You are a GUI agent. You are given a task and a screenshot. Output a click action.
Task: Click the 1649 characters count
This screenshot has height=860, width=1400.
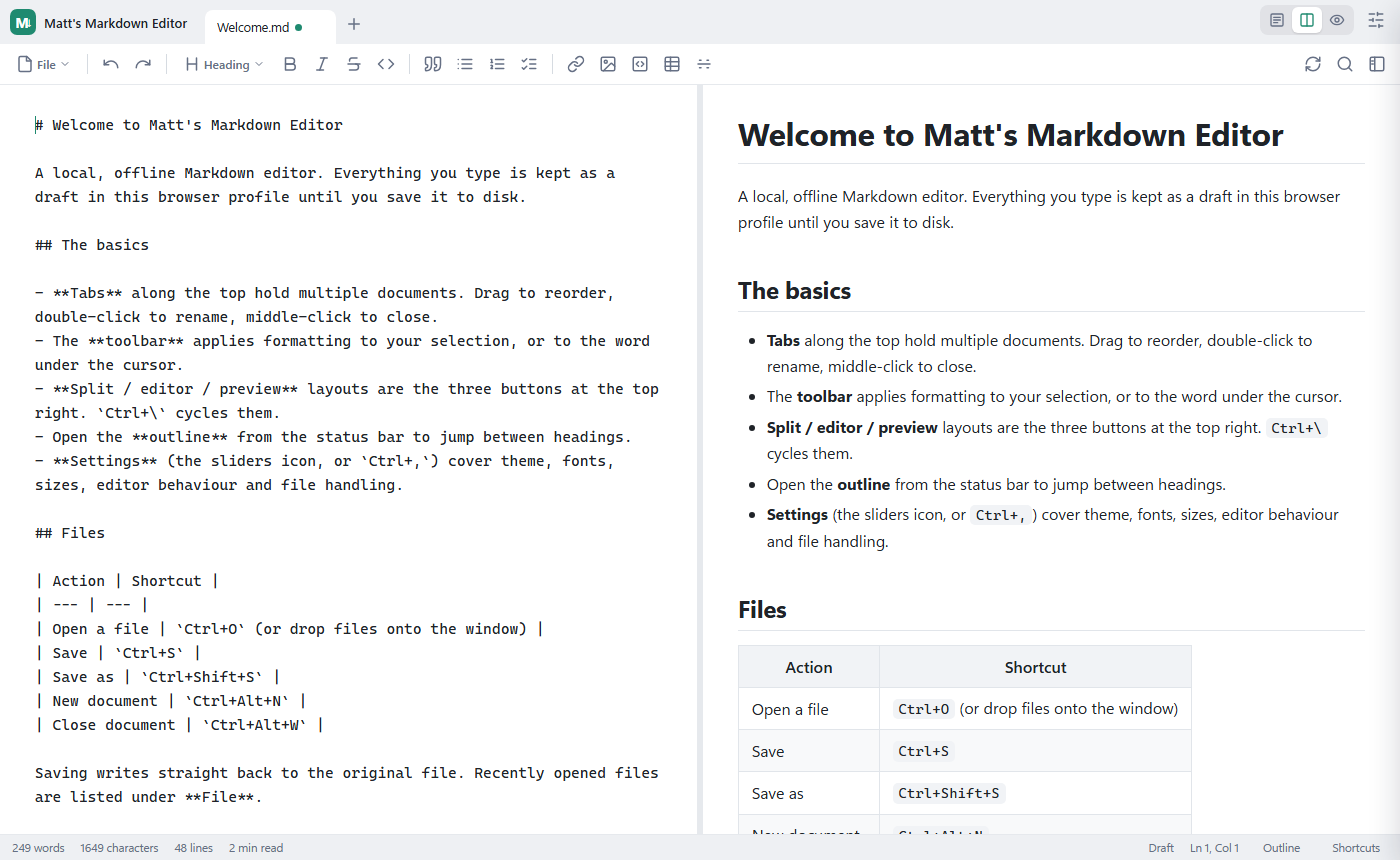click(119, 848)
